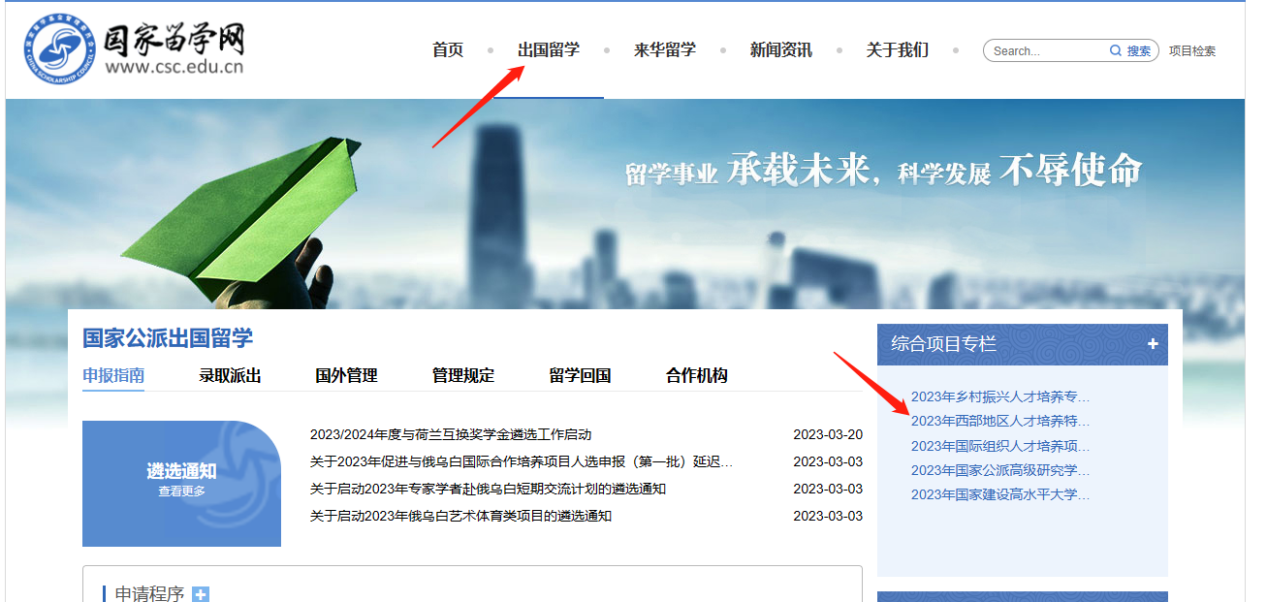The width and height of the screenshot is (1267, 602).
Task: Switch to the 合作机构 tab
Action: [x=696, y=376]
